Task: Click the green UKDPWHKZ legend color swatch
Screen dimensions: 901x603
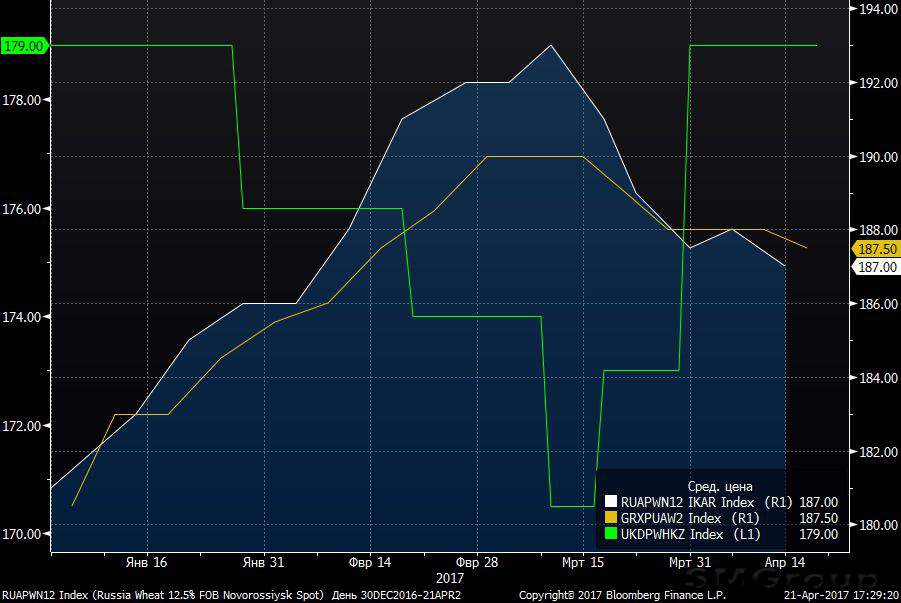Action: (x=612, y=535)
